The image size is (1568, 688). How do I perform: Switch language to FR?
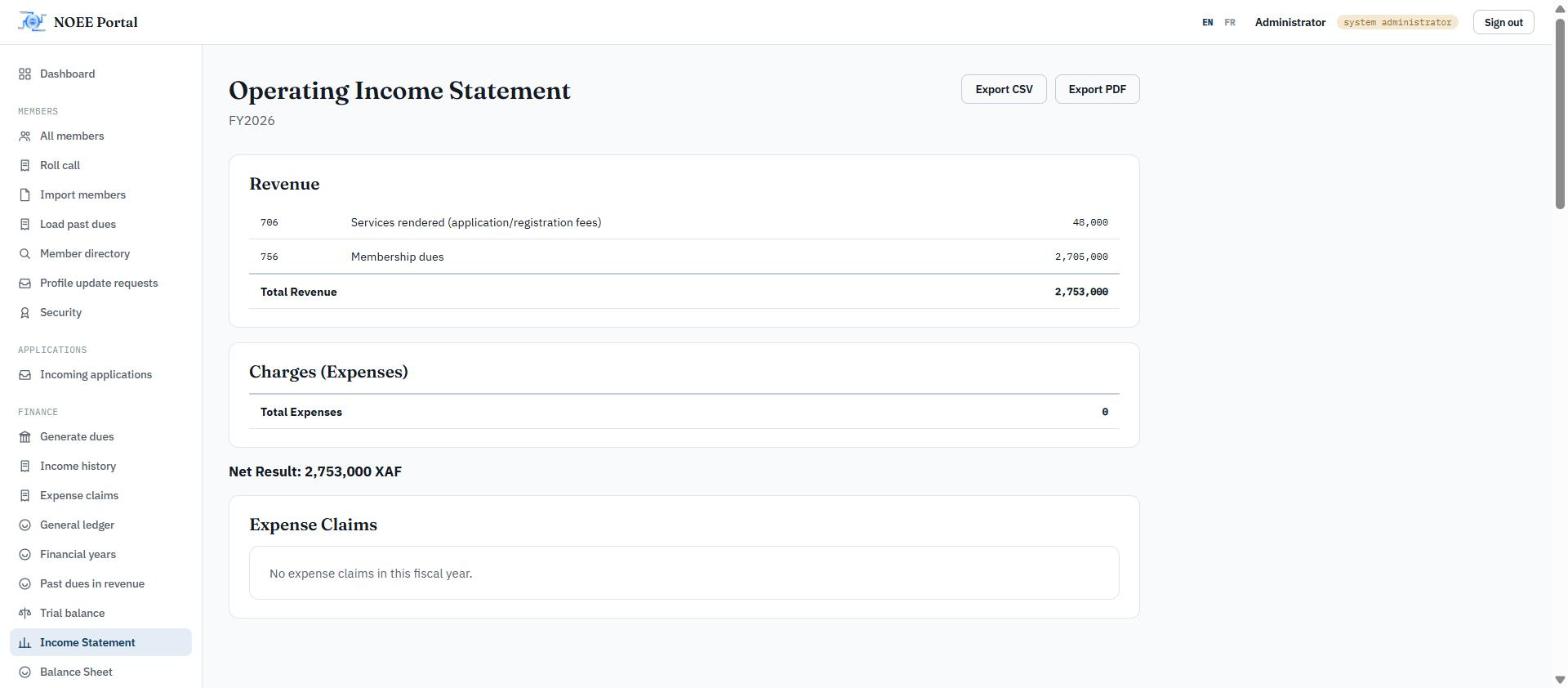pos(1230,22)
